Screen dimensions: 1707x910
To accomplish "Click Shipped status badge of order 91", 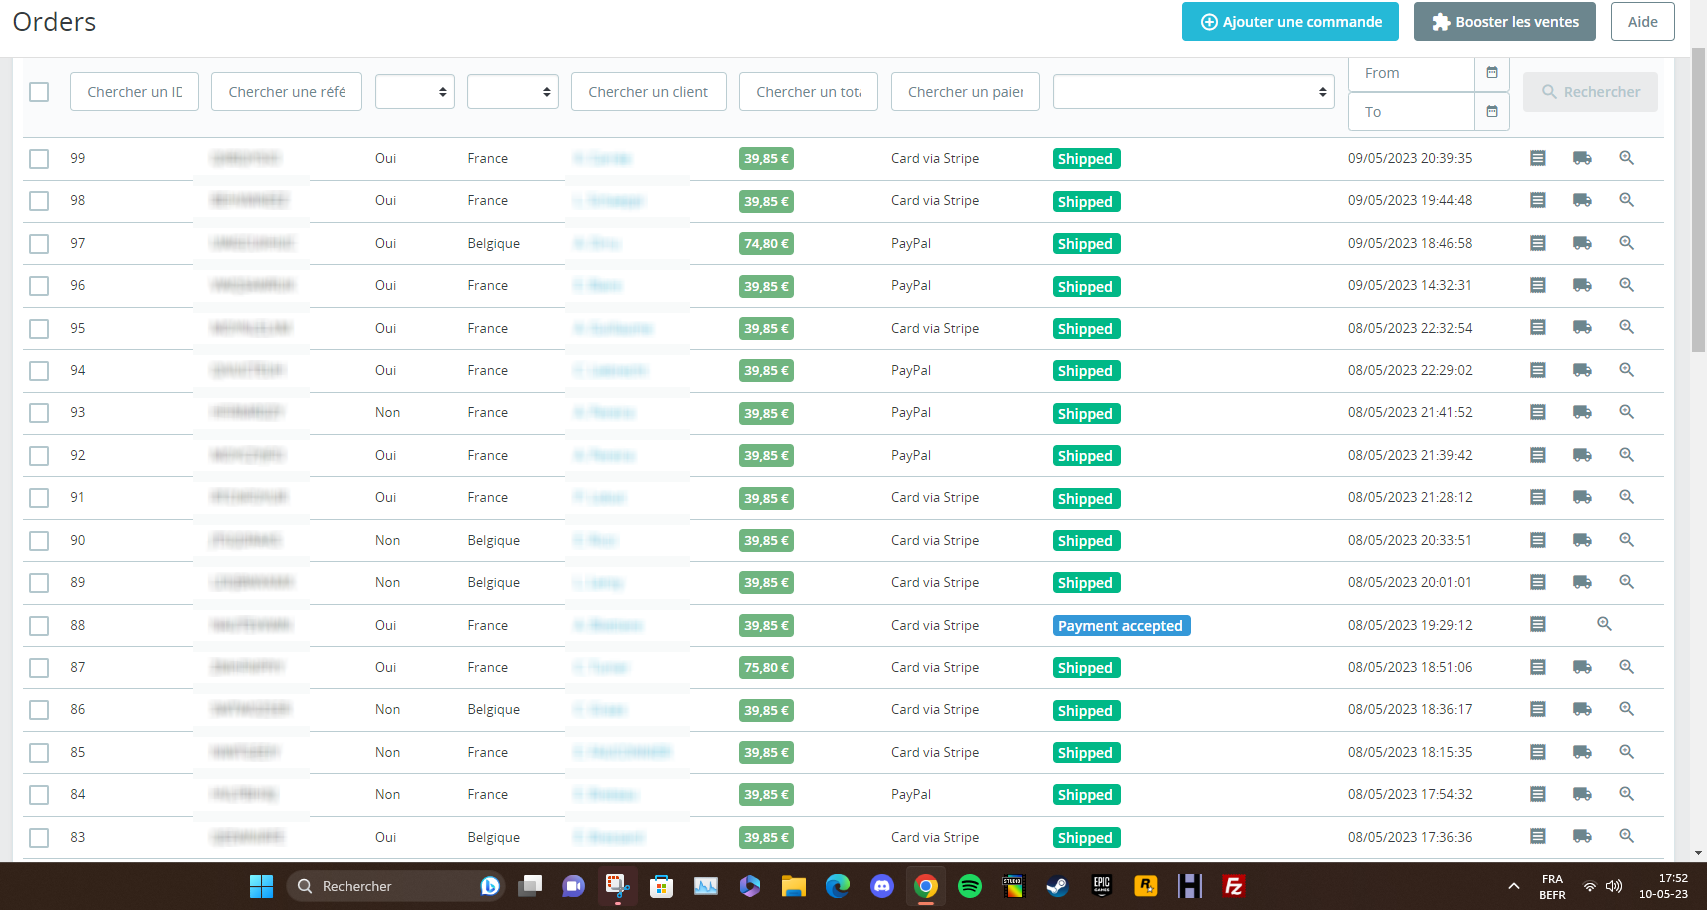I will 1086,499.
